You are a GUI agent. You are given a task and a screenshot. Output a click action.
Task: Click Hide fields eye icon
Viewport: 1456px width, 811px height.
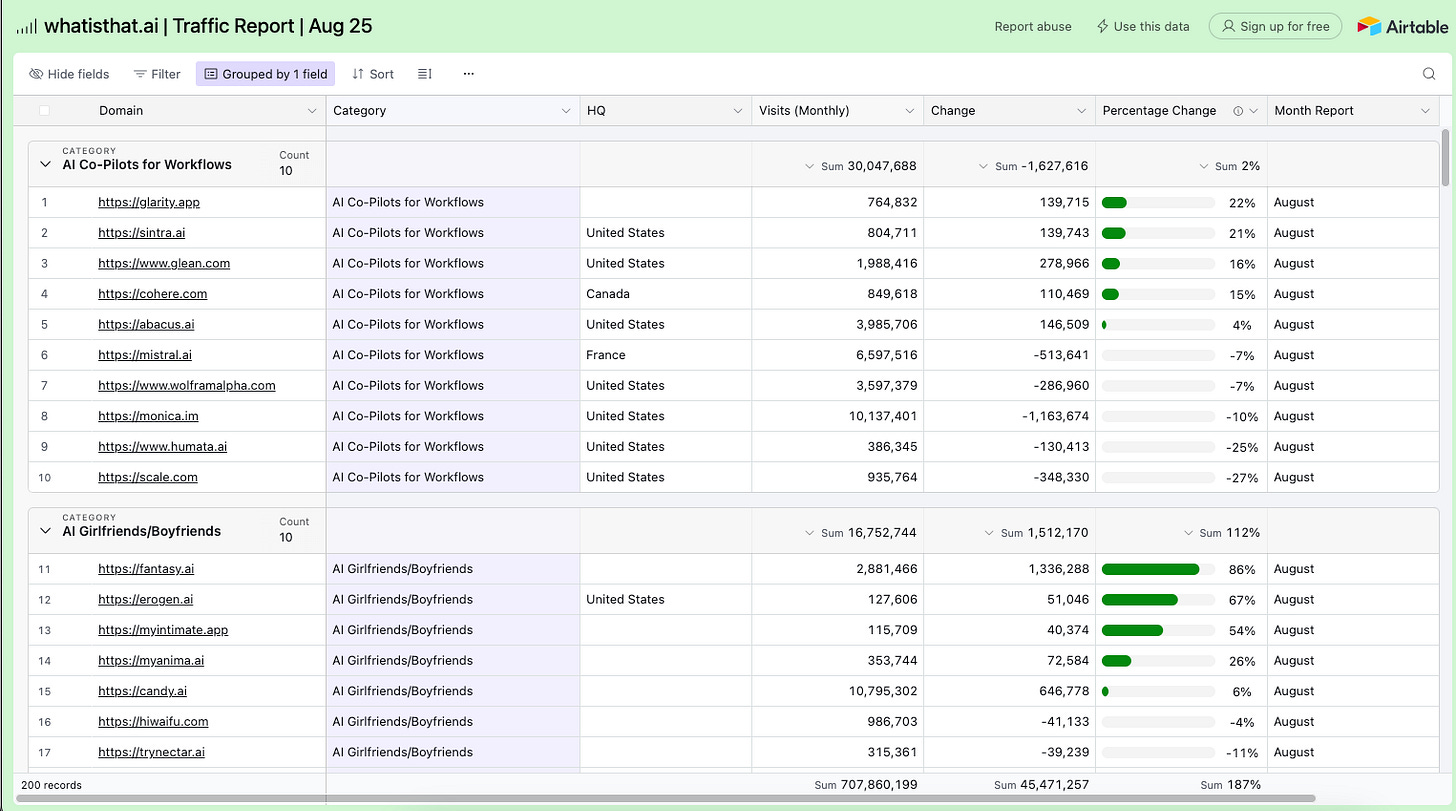click(x=37, y=74)
